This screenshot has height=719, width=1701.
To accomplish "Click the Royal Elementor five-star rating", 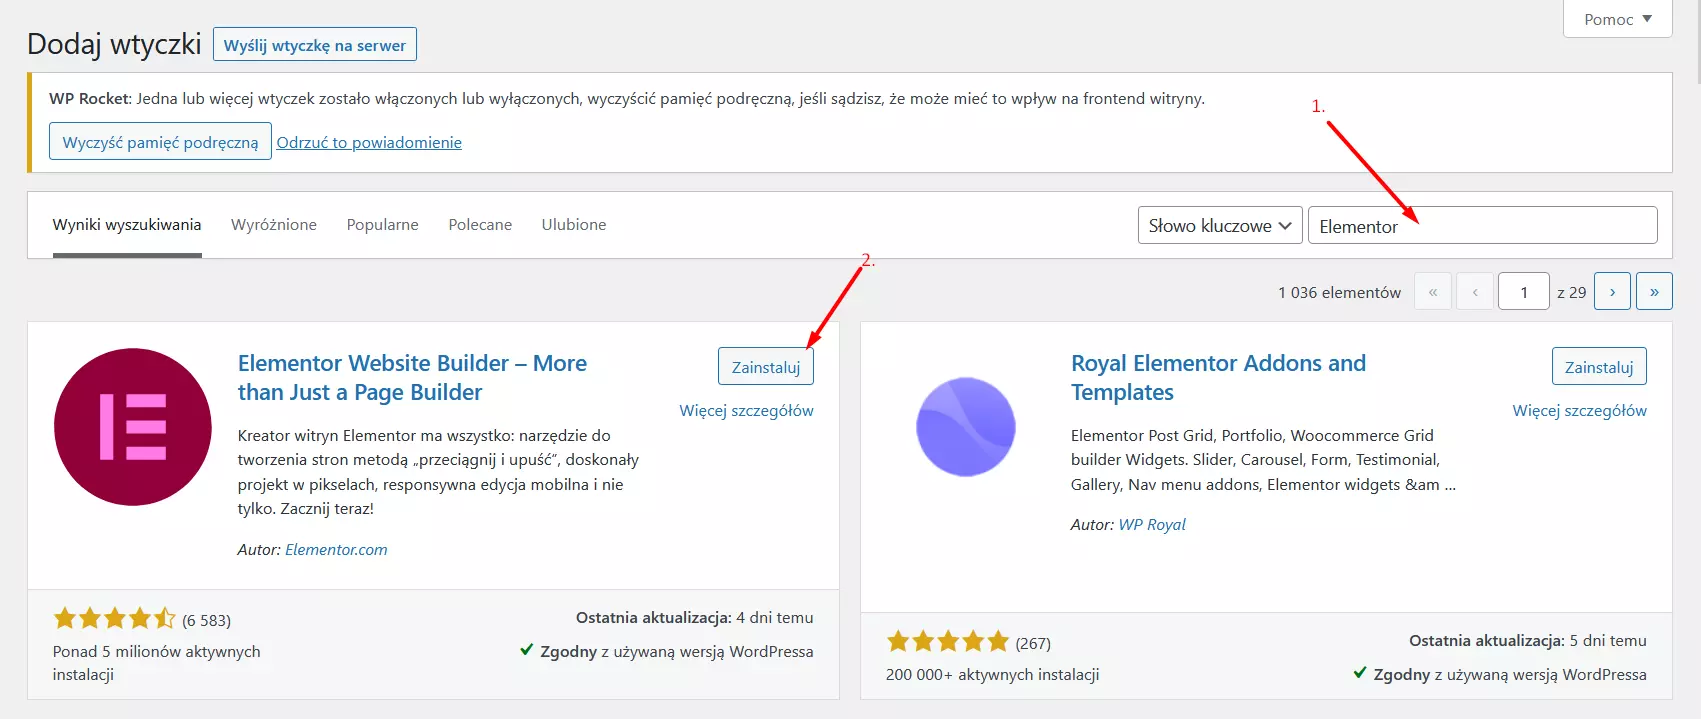I will click(x=947, y=642).
